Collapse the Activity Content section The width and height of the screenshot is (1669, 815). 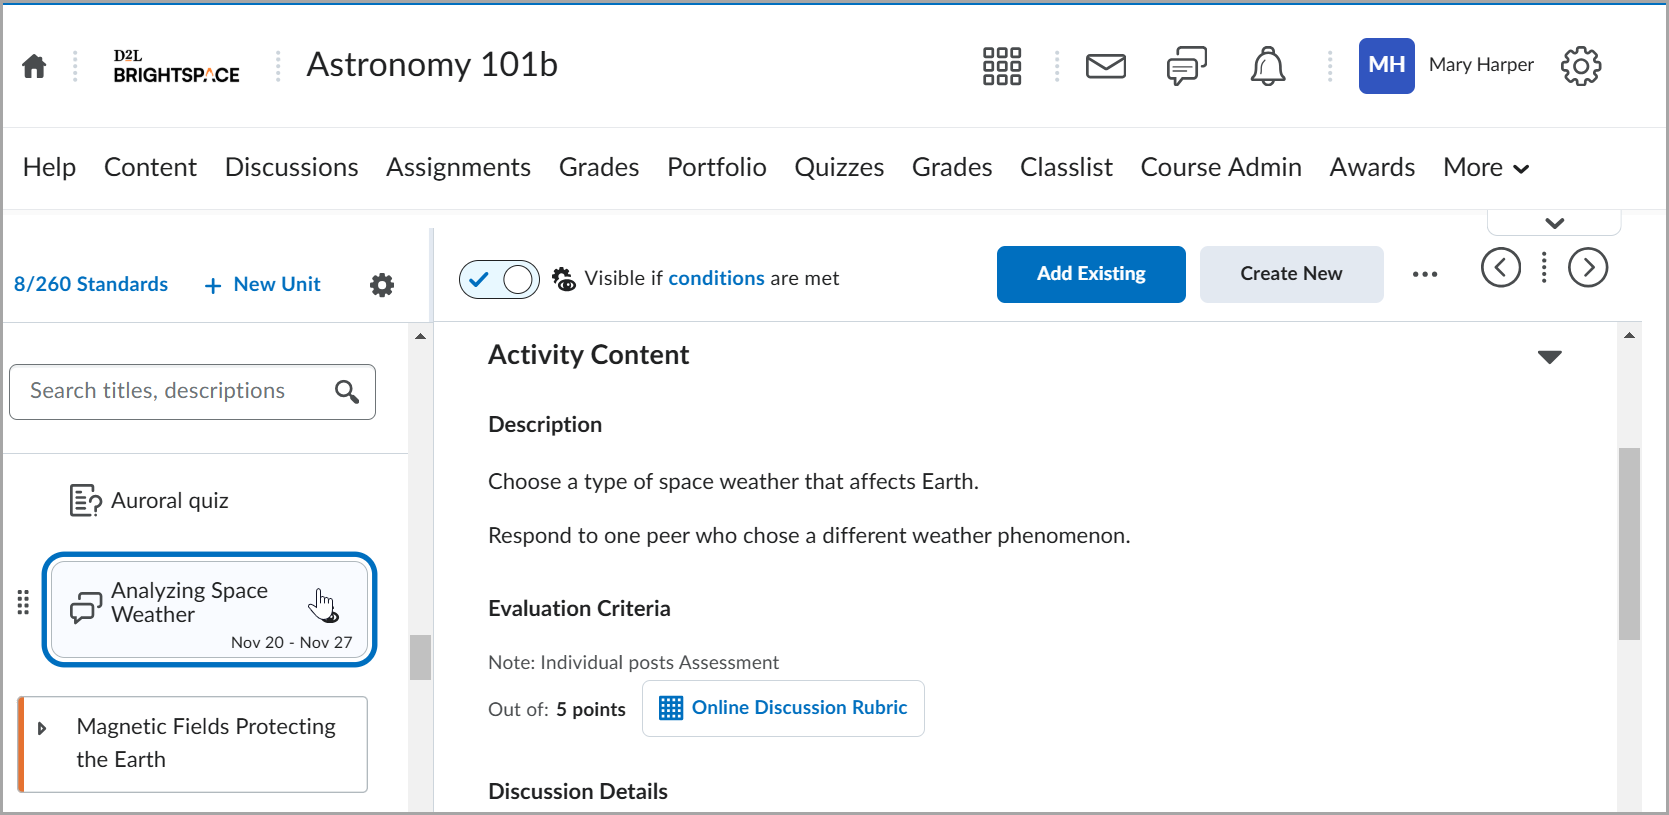click(x=1549, y=357)
